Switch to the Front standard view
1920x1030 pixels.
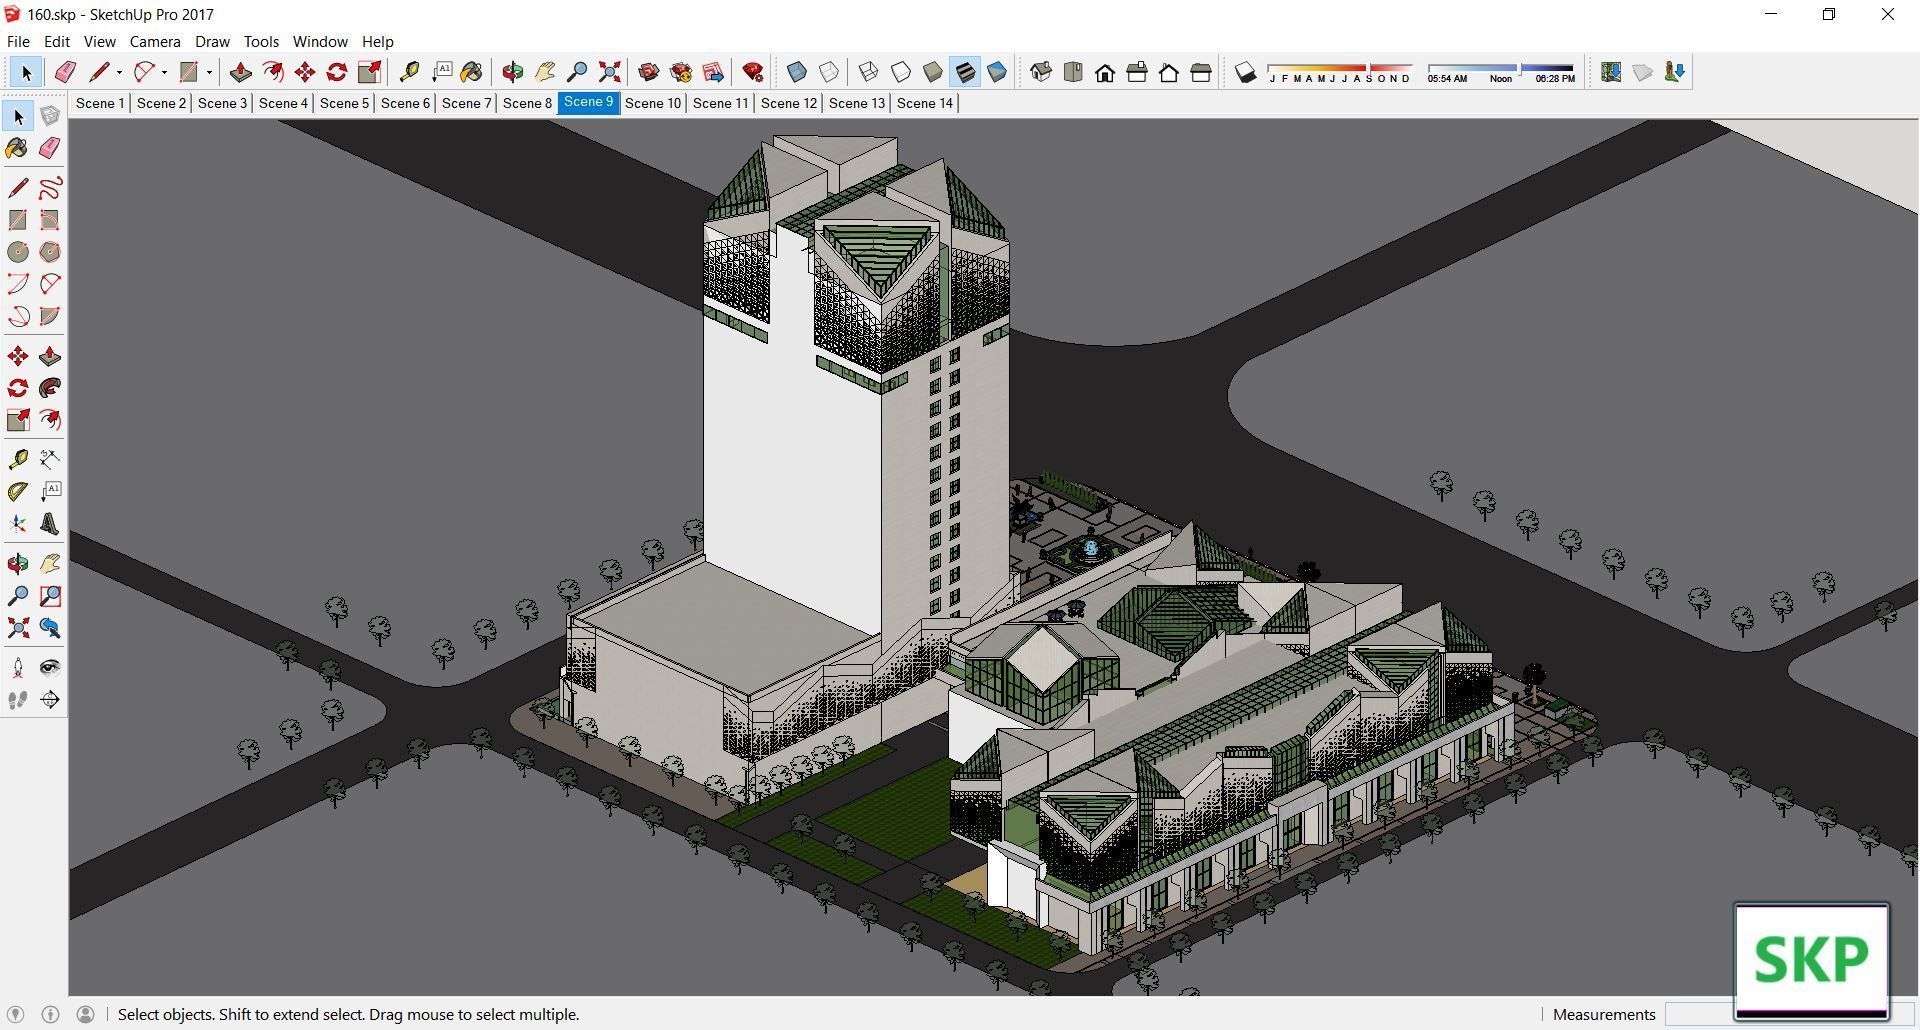pos(1105,72)
